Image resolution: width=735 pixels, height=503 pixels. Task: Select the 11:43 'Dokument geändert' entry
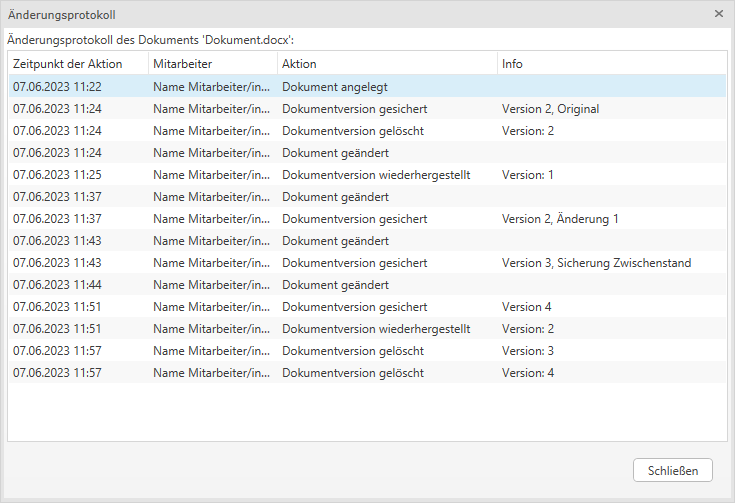[335, 241]
